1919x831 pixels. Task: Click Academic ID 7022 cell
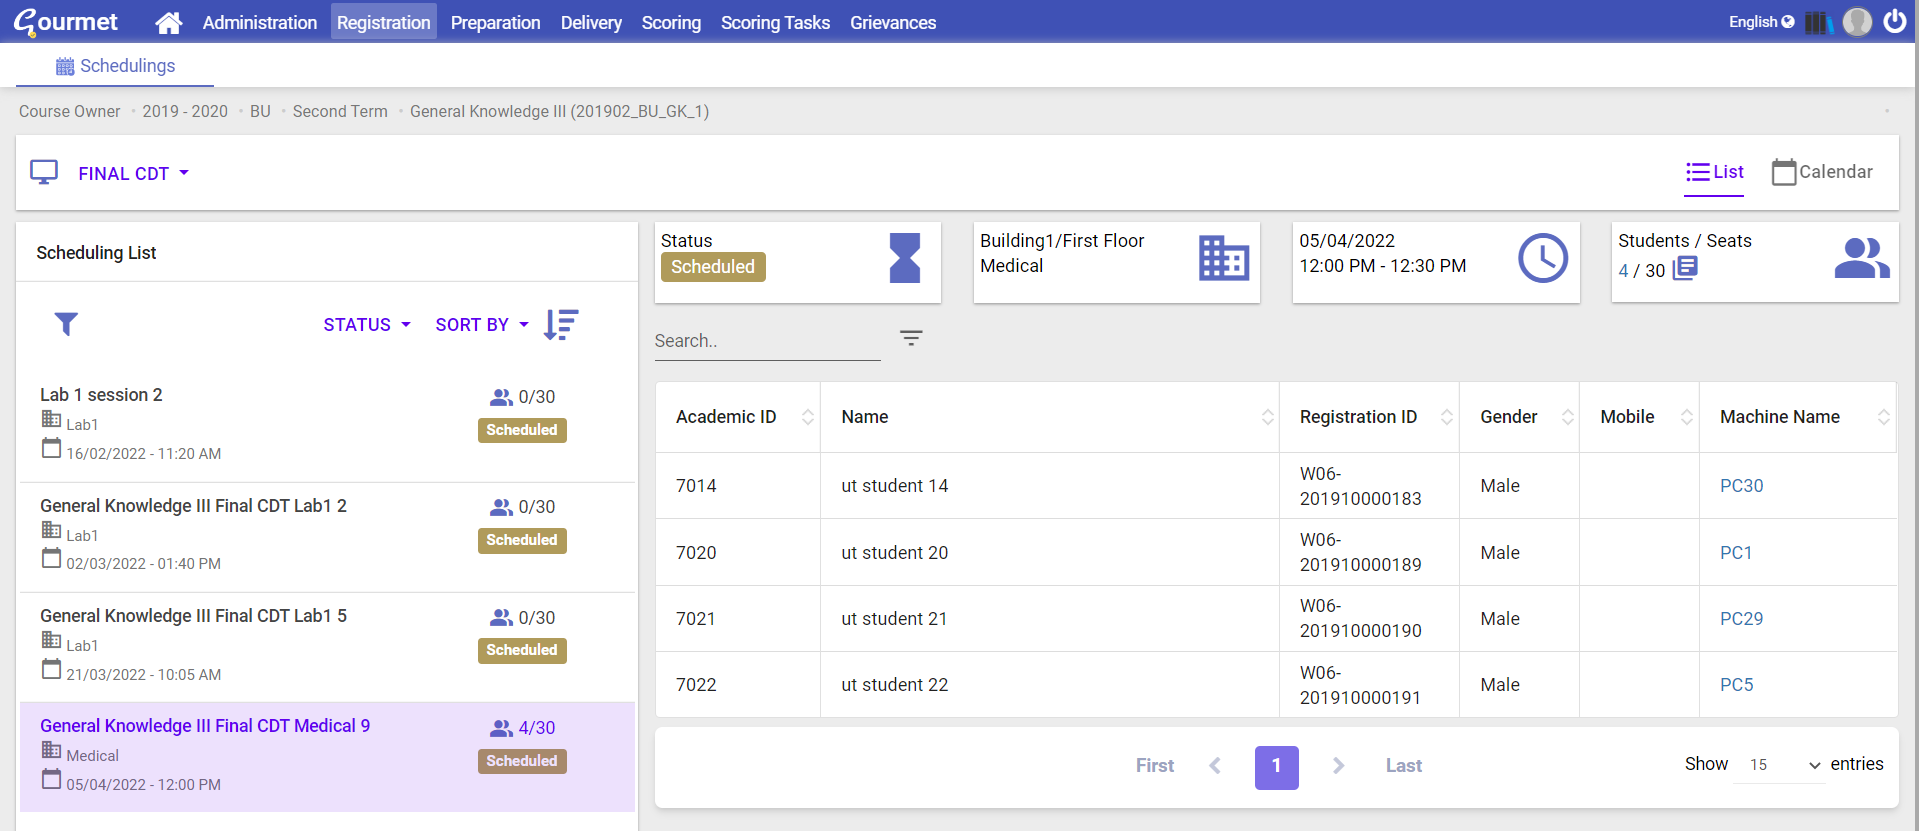pos(738,685)
